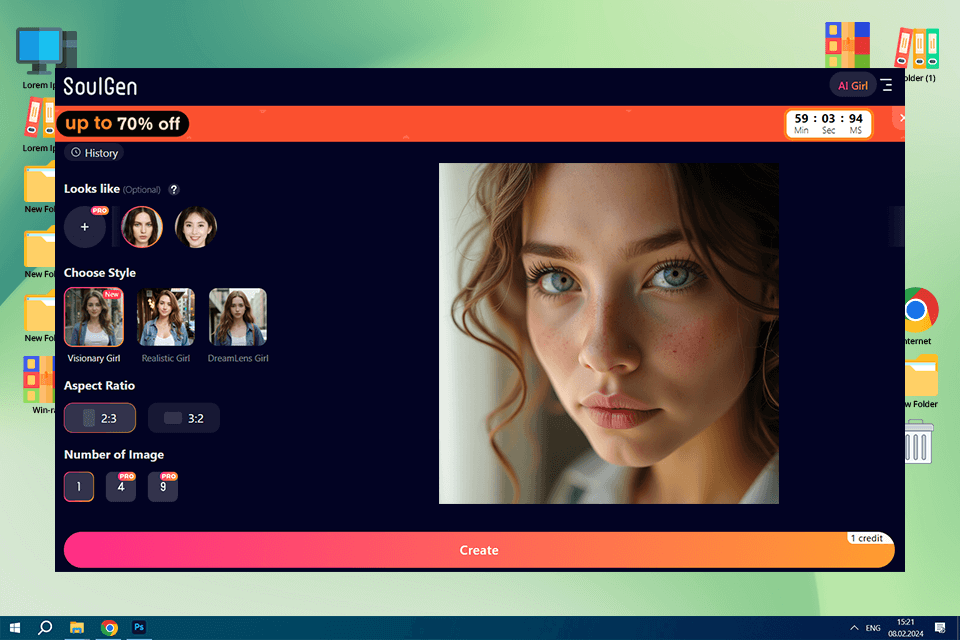
Task: Select the Recycle Bin desktop icon
Action: [x=918, y=442]
